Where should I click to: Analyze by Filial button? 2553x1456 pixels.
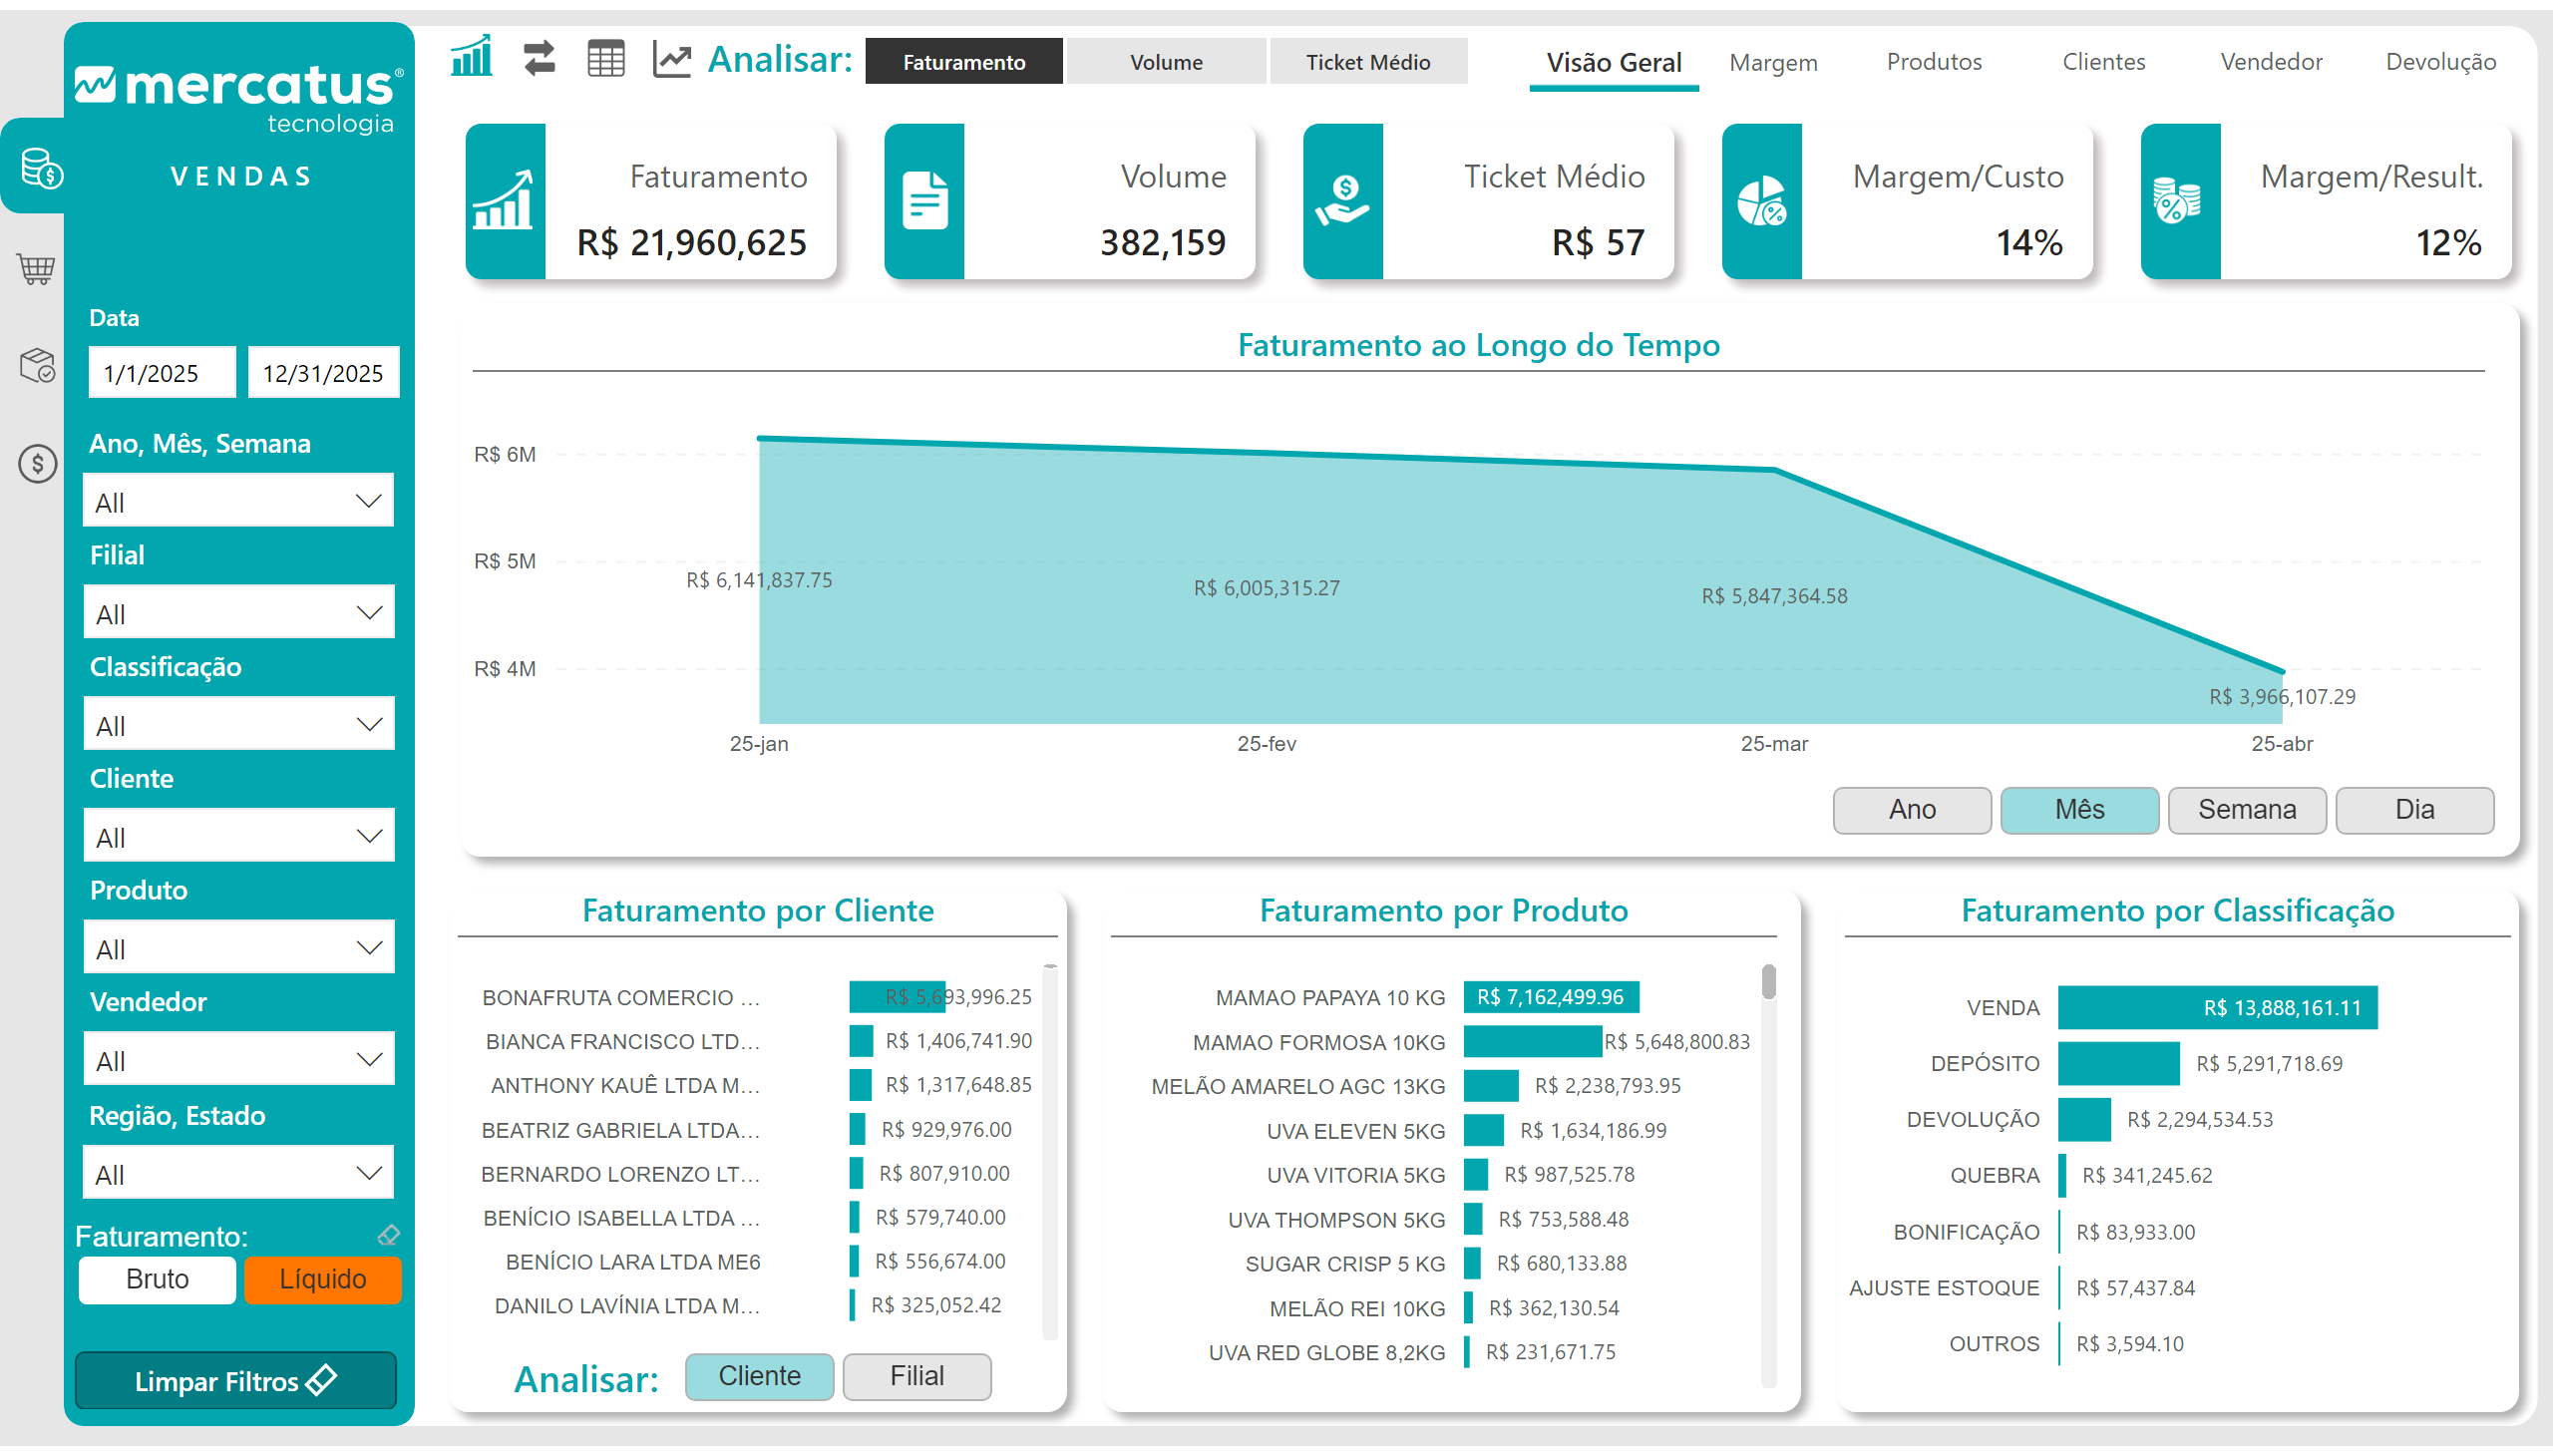click(x=916, y=1376)
